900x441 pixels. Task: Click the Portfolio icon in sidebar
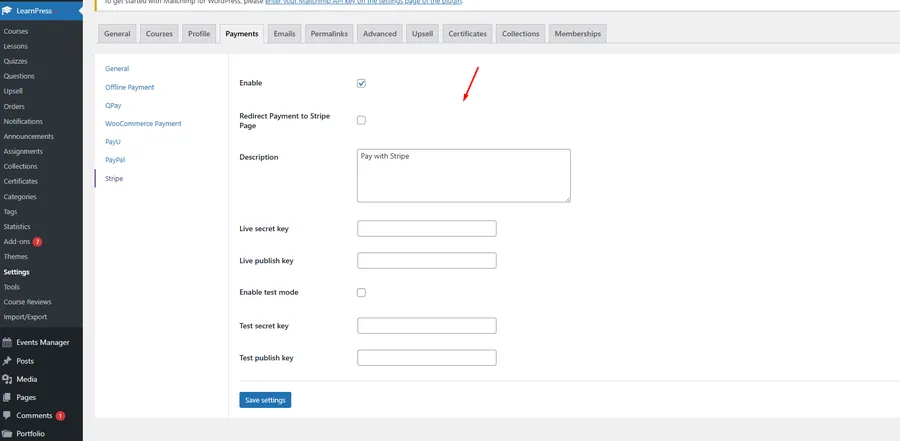(8, 433)
